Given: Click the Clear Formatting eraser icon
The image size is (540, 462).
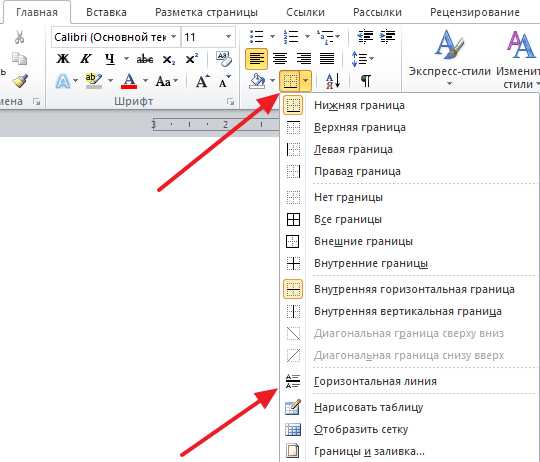Looking at the screenshot, I should pyautogui.click(x=224, y=59).
